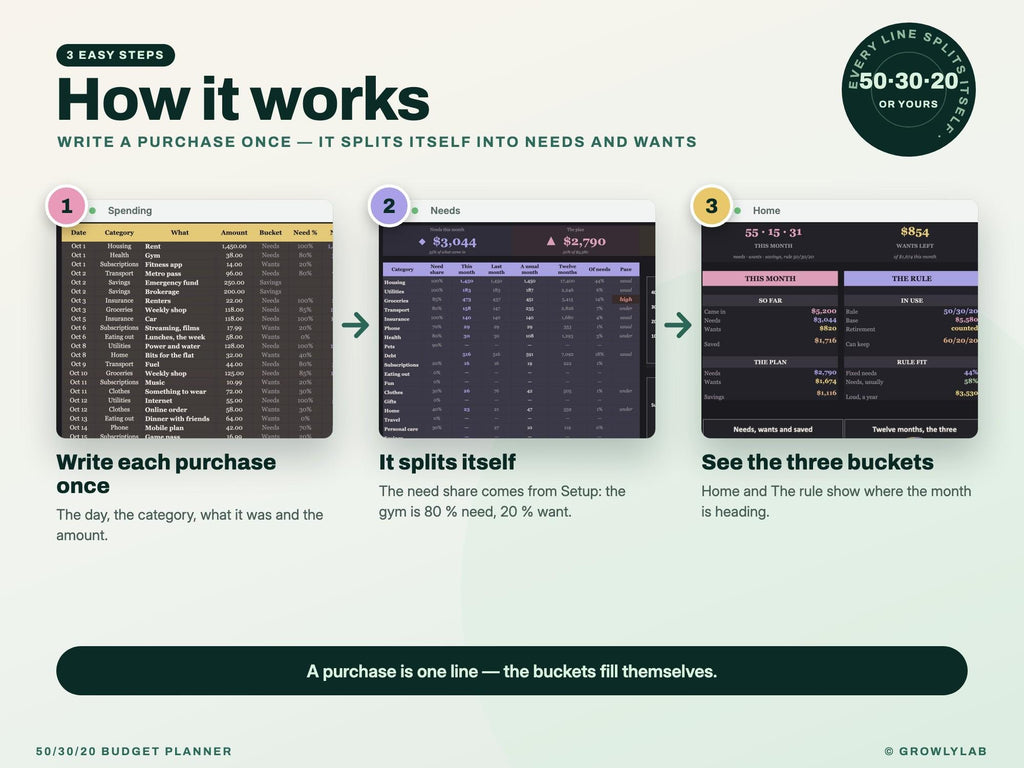The image size is (1024, 768).
Task: Click the 'Bucket' column header in Spending
Action: (x=270, y=232)
